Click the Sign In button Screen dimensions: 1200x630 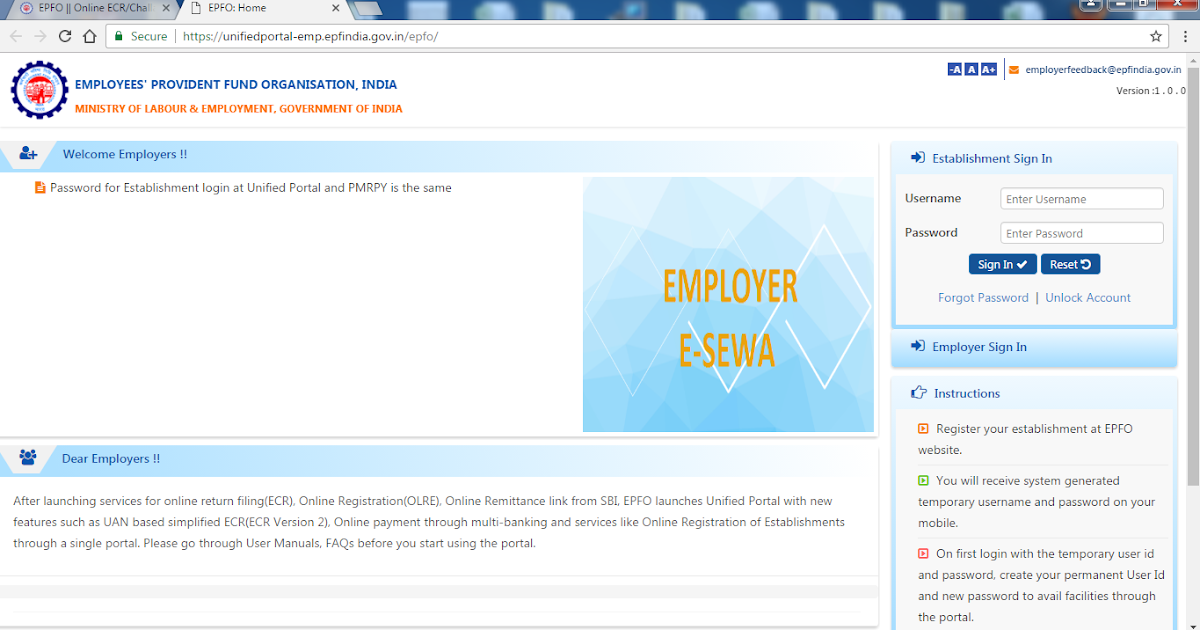coord(1003,264)
